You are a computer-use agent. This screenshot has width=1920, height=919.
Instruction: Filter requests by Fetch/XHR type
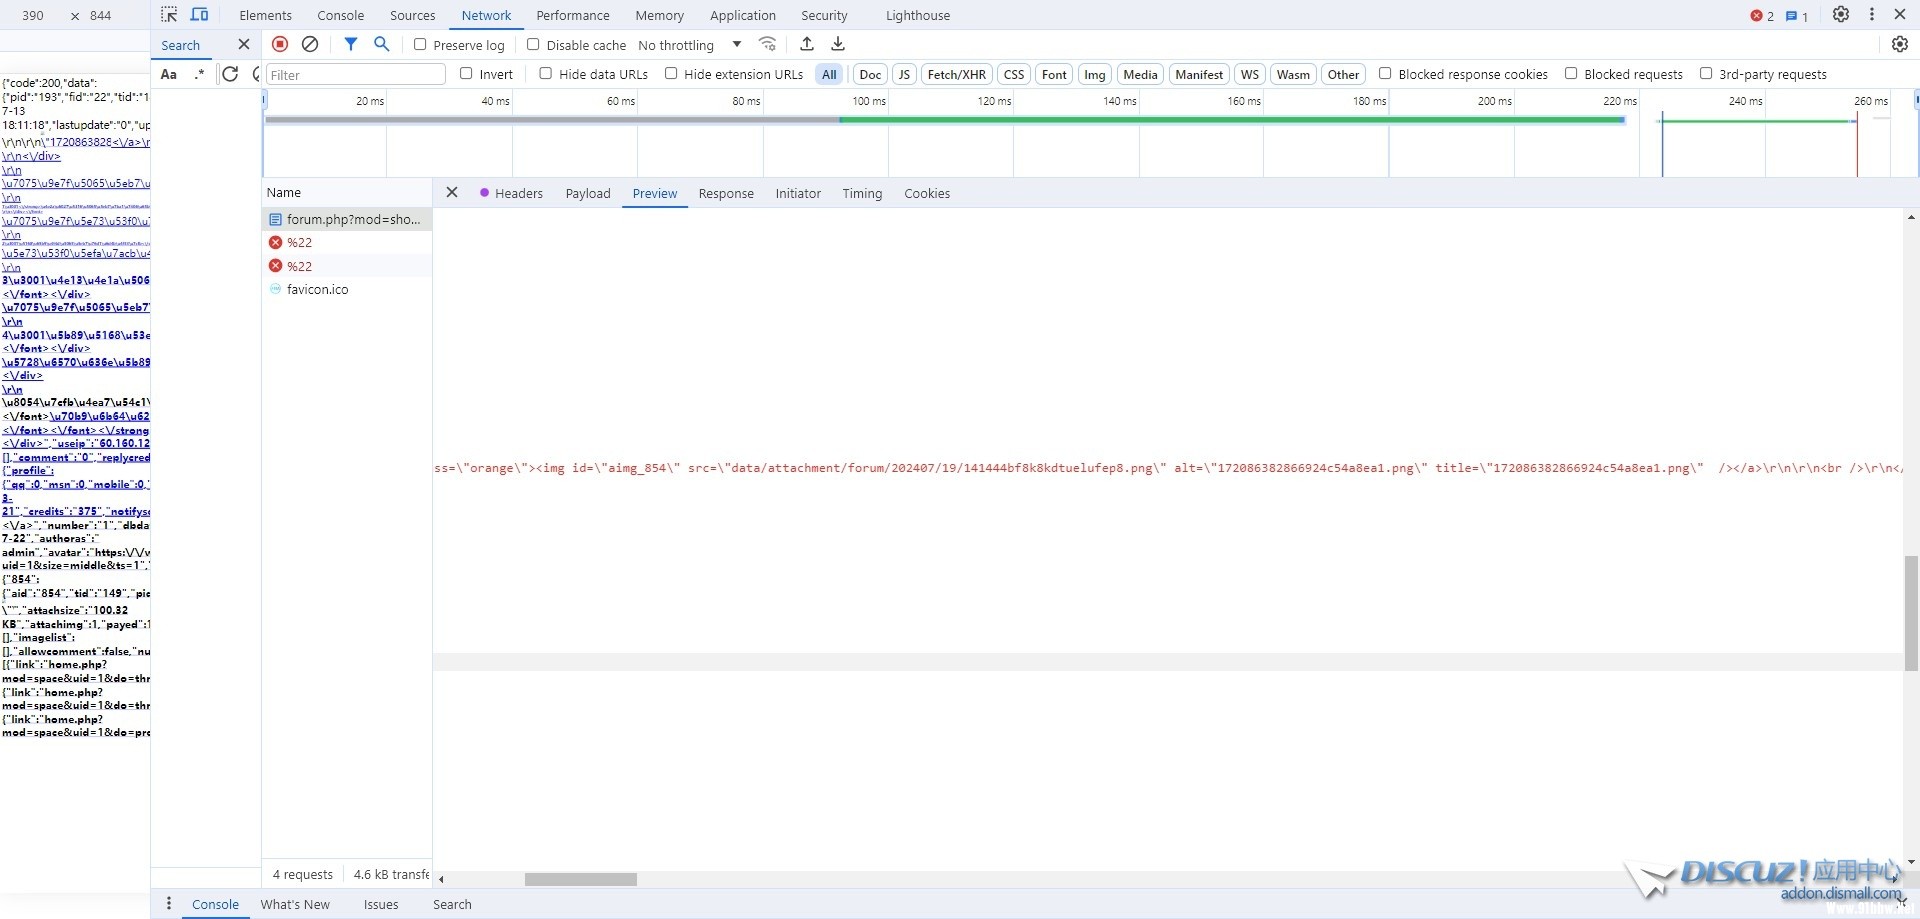[956, 74]
